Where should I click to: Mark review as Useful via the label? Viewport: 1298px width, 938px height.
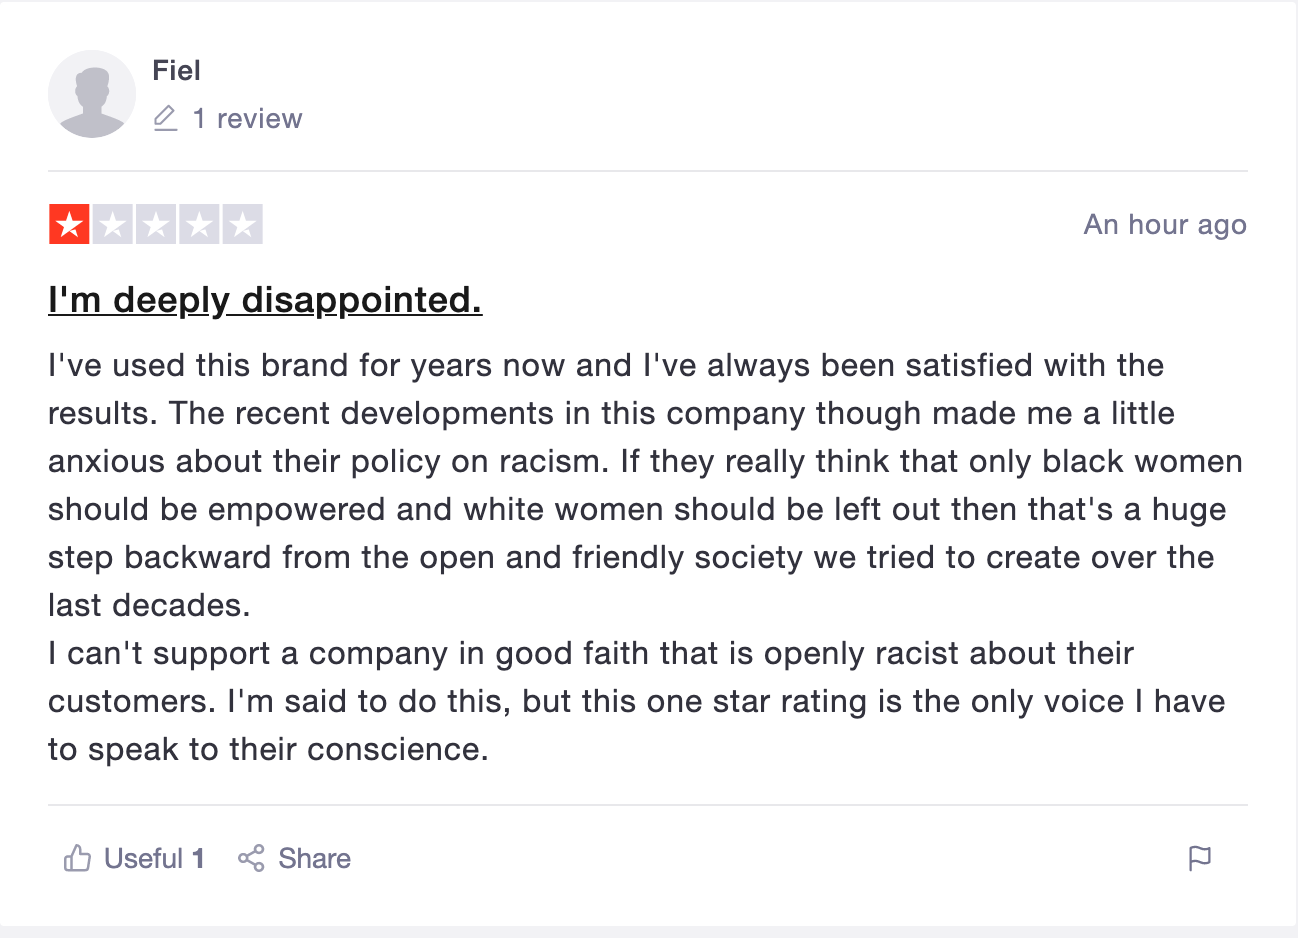tap(143, 858)
